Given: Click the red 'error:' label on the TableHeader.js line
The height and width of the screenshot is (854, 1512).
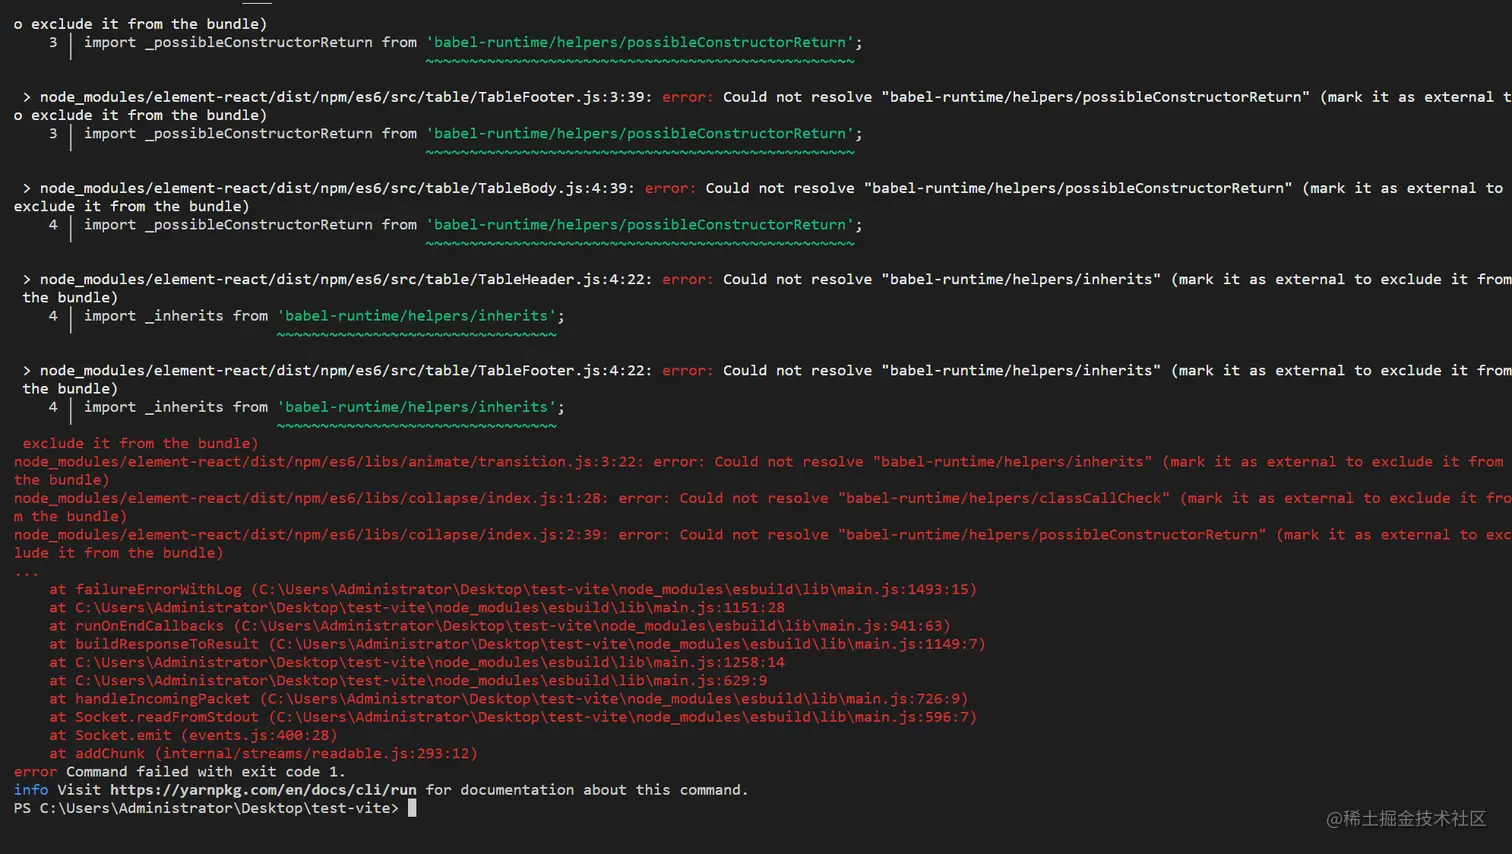Looking at the screenshot, I should 688,279.
